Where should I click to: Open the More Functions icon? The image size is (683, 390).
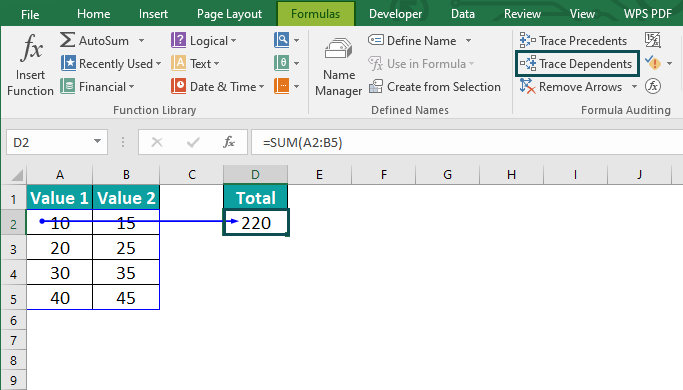tap(282, 86)
